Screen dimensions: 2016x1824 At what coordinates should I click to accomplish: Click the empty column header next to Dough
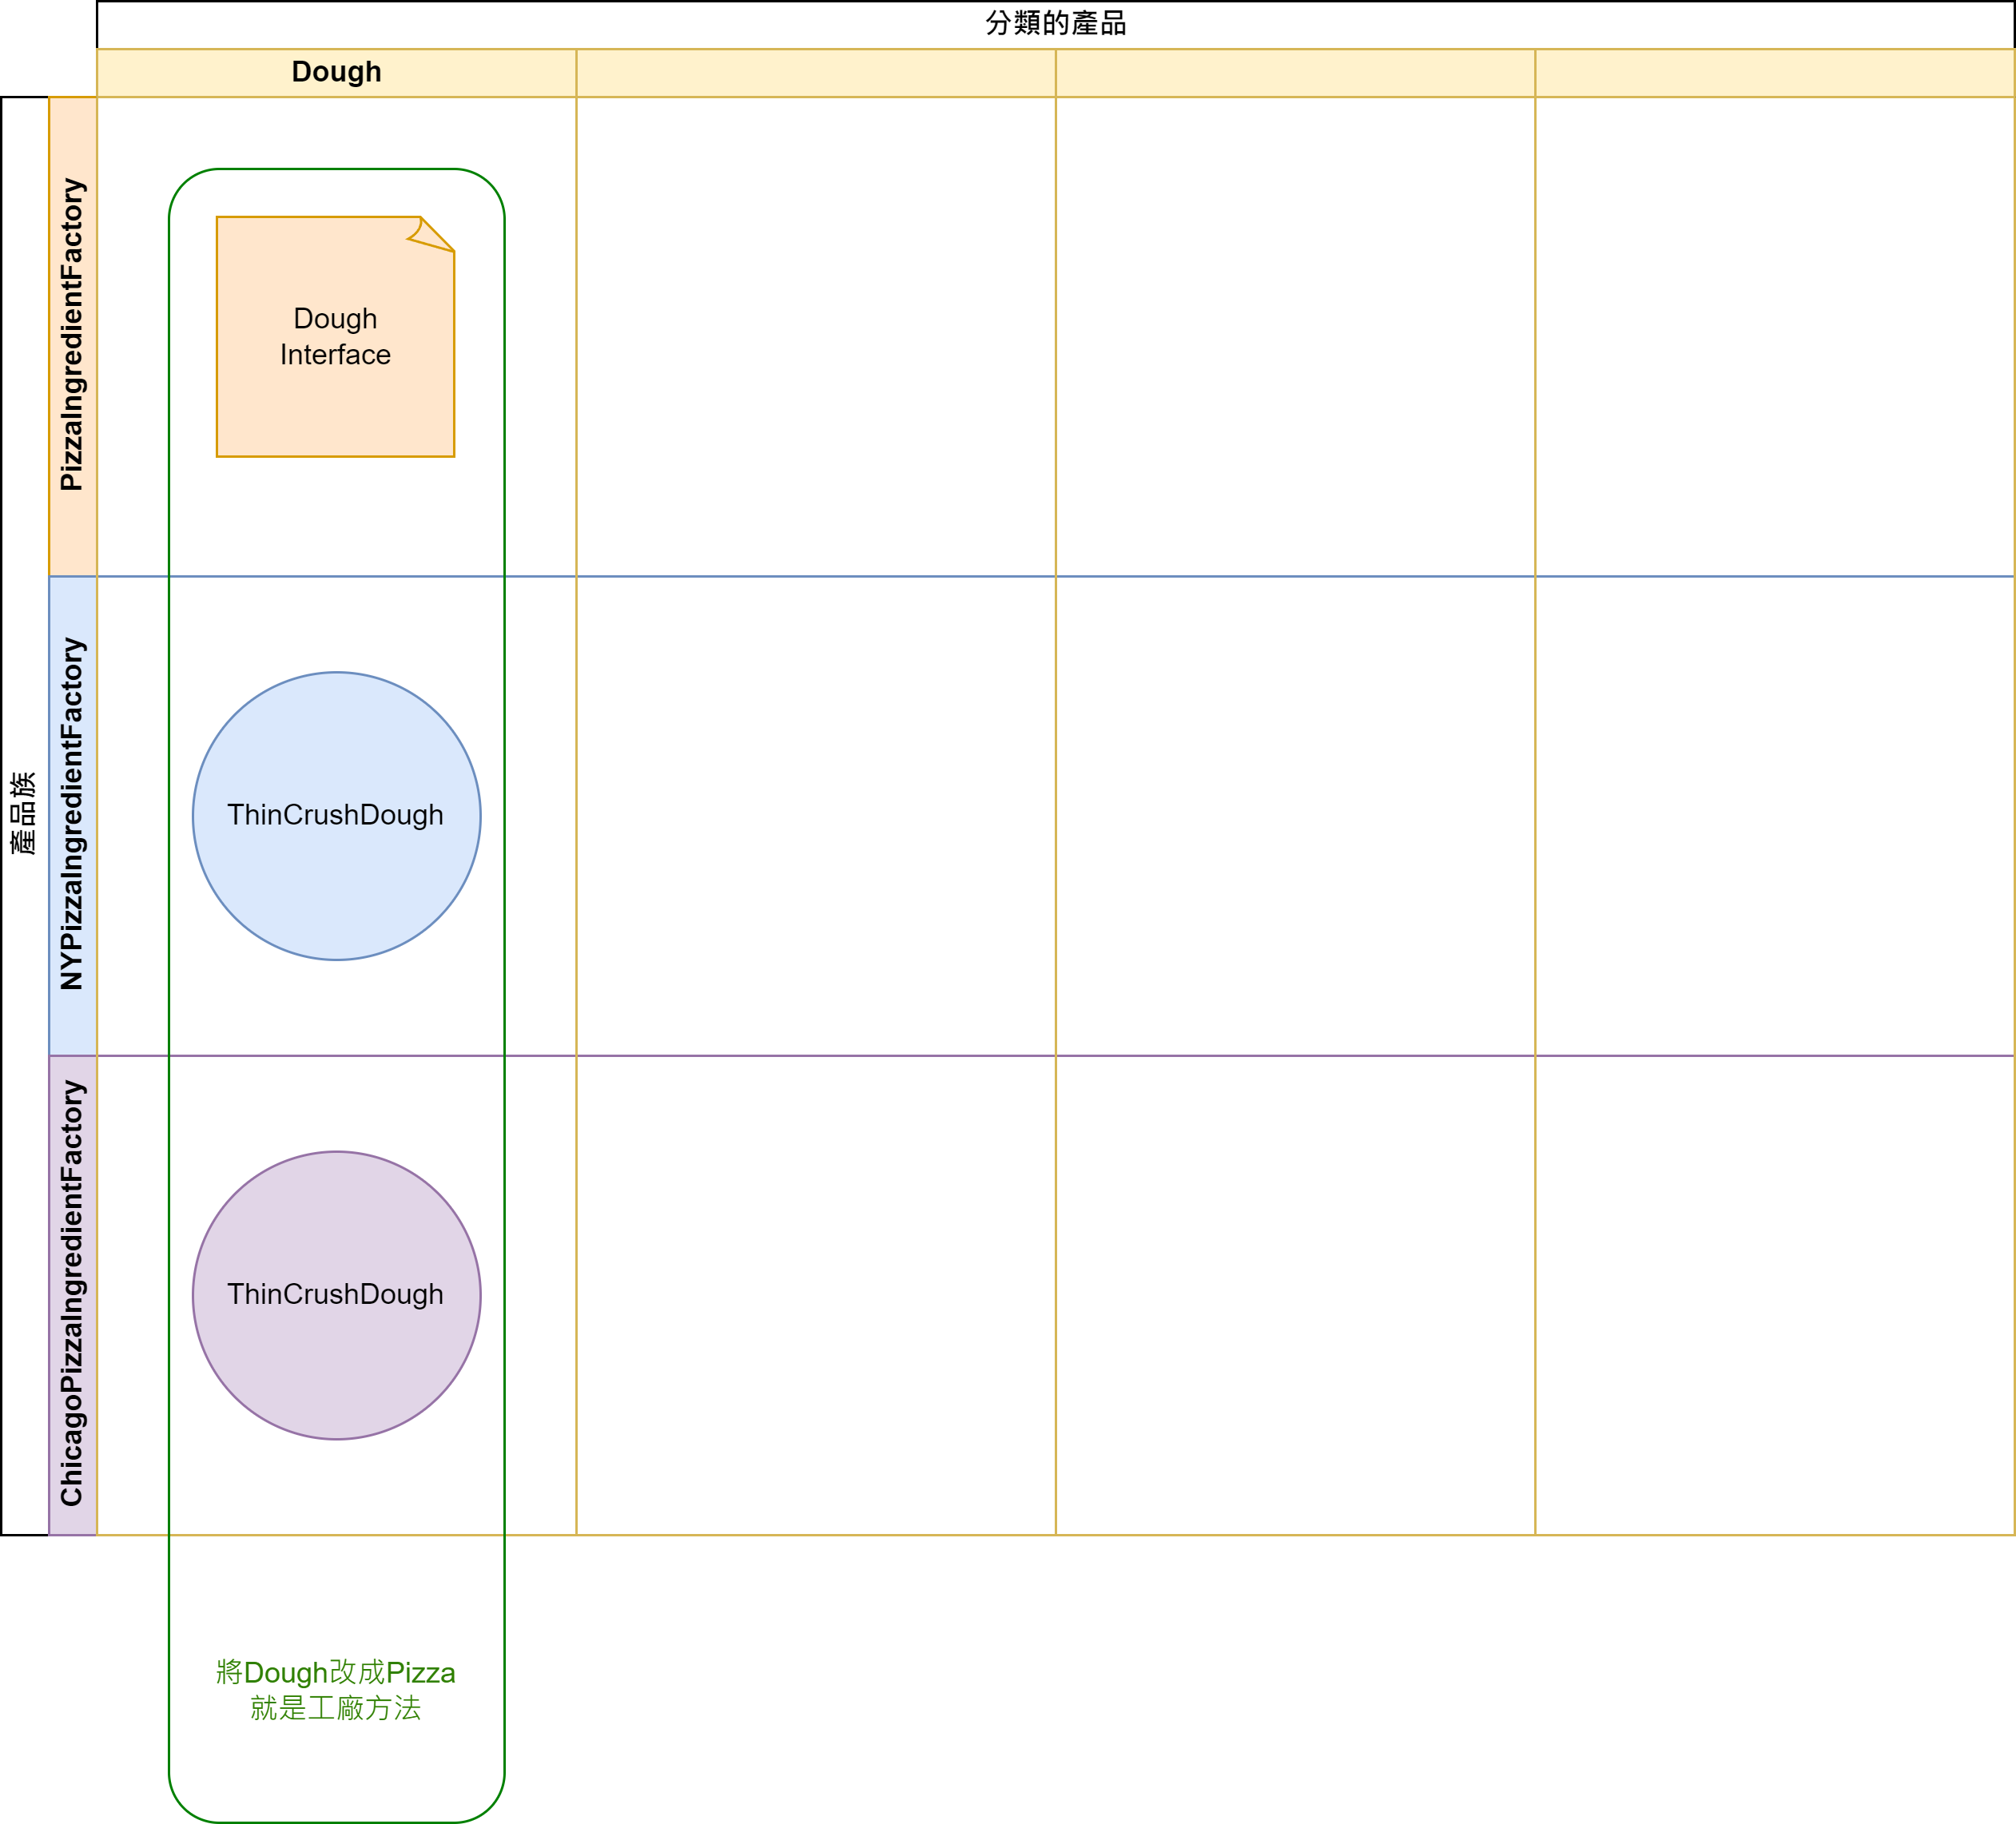[815, 73]
